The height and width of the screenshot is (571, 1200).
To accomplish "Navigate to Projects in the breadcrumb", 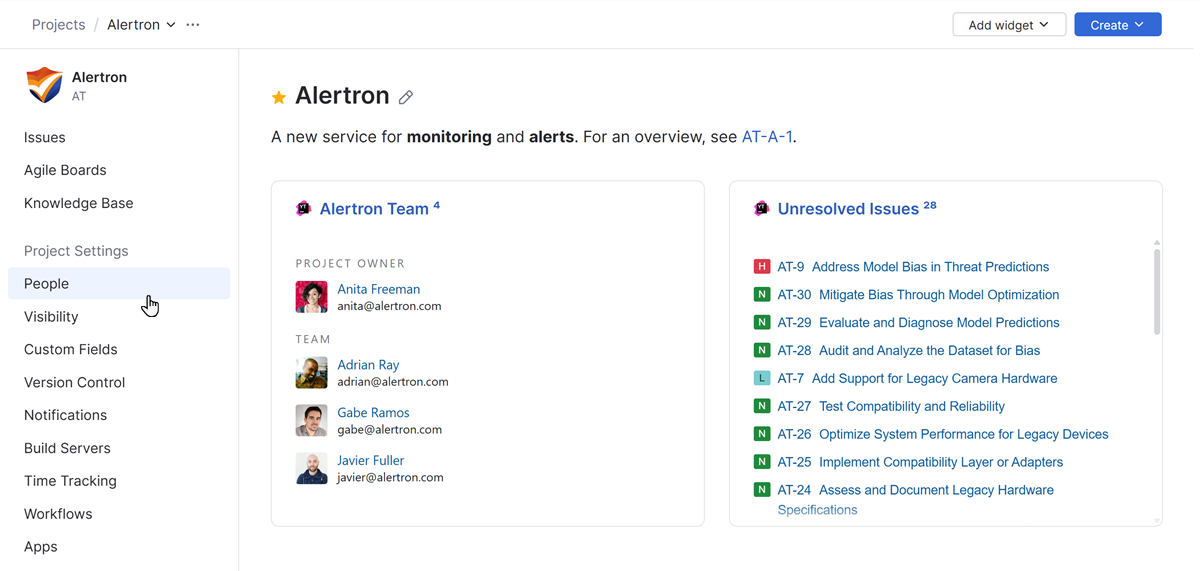I will [x=58, y=25].
